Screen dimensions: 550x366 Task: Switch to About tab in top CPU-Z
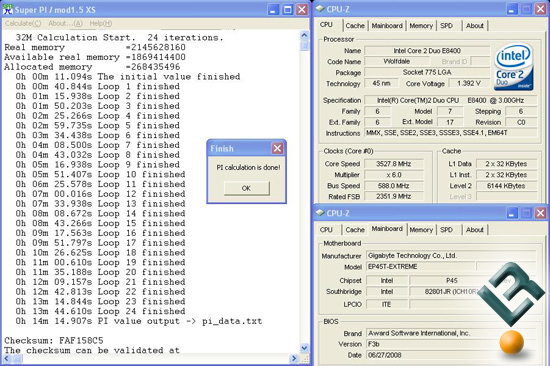pyautogui.click(x=475, y=26)
